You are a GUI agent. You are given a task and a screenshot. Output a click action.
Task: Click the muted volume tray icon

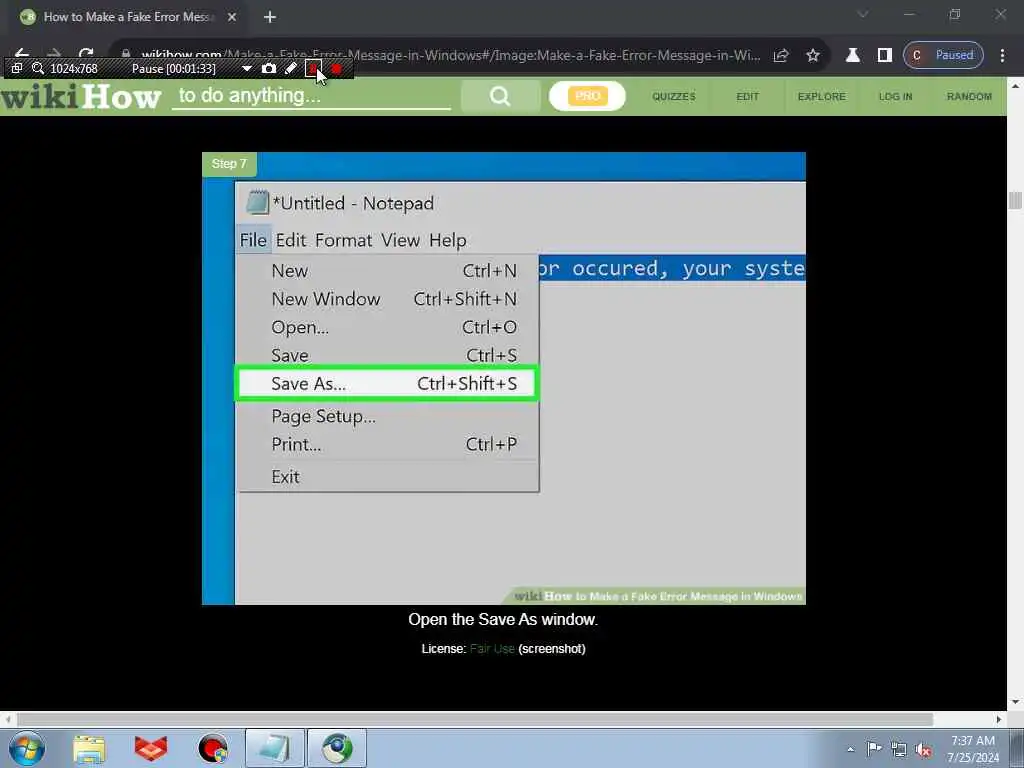(923, 750)
